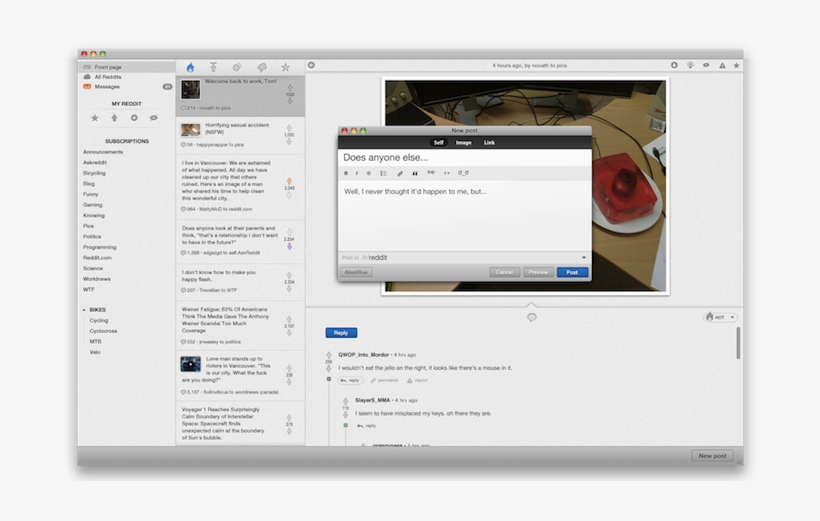Select the Hot flame filter icon

pos(190,67)
